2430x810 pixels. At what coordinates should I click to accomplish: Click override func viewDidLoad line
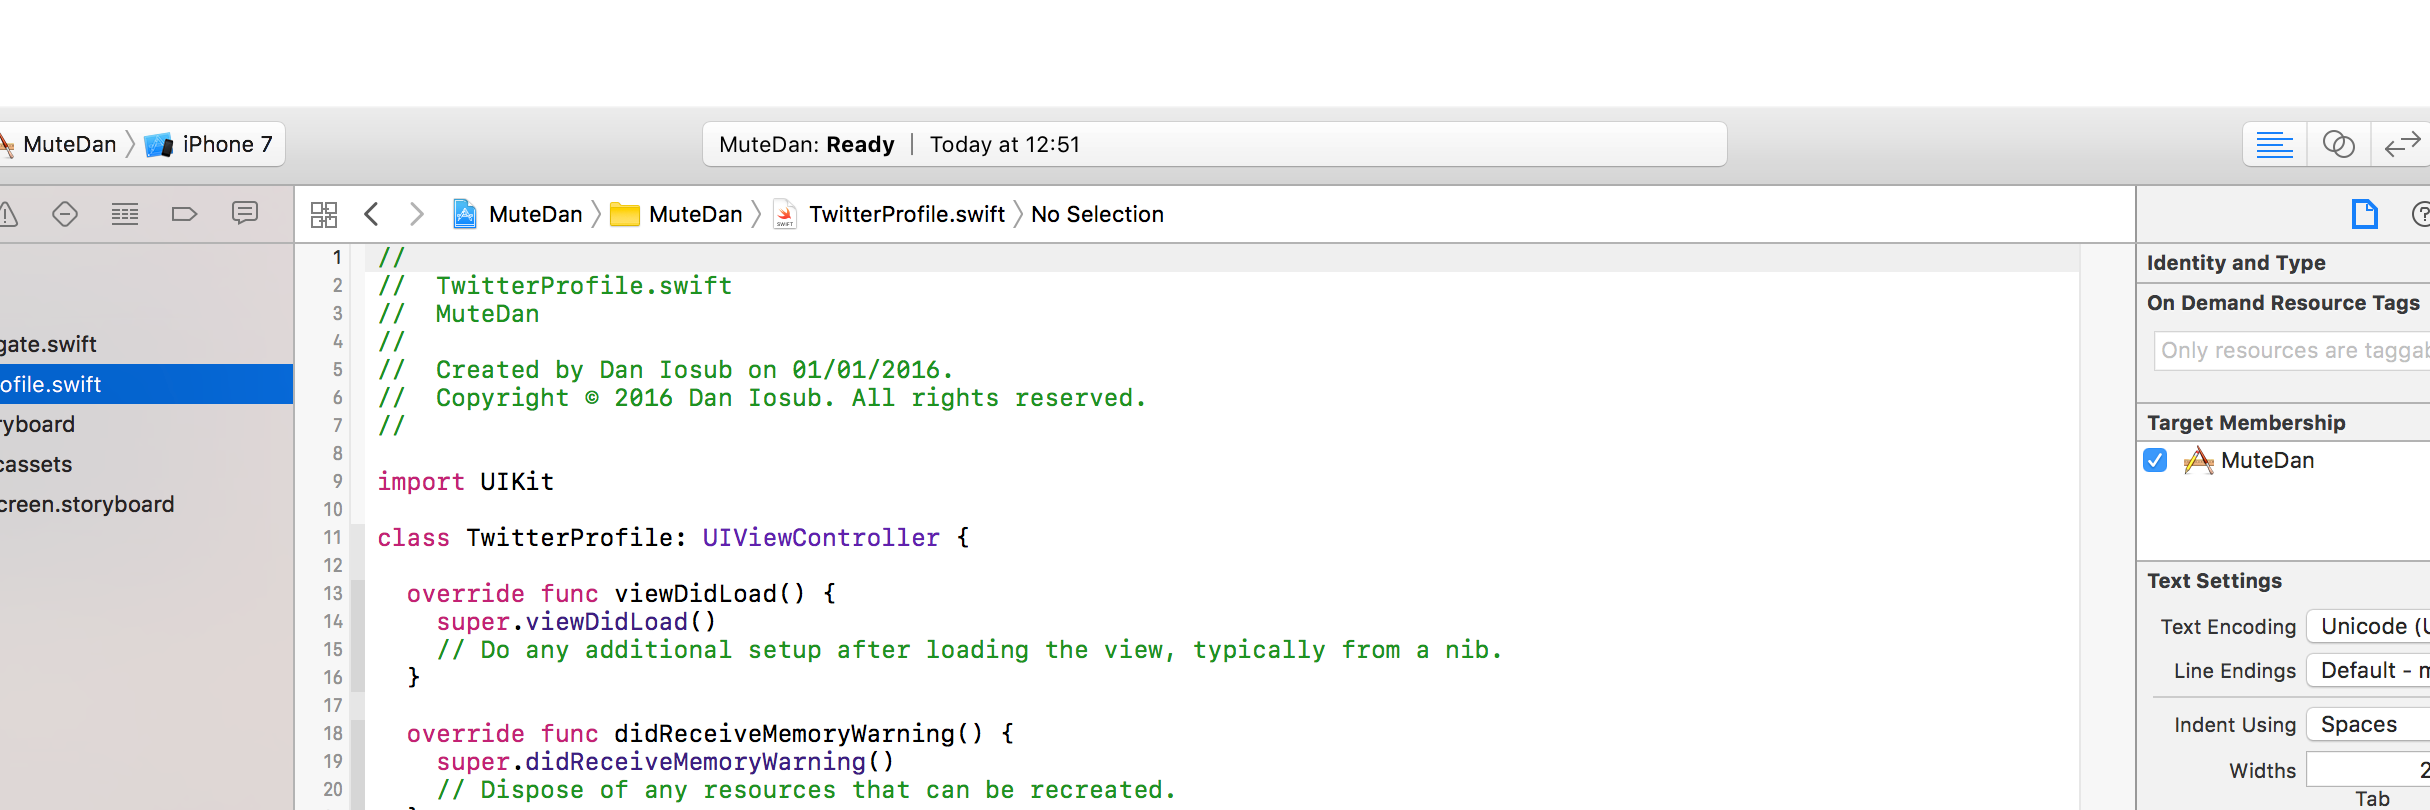pyautogui.click(x=621, y=594)
